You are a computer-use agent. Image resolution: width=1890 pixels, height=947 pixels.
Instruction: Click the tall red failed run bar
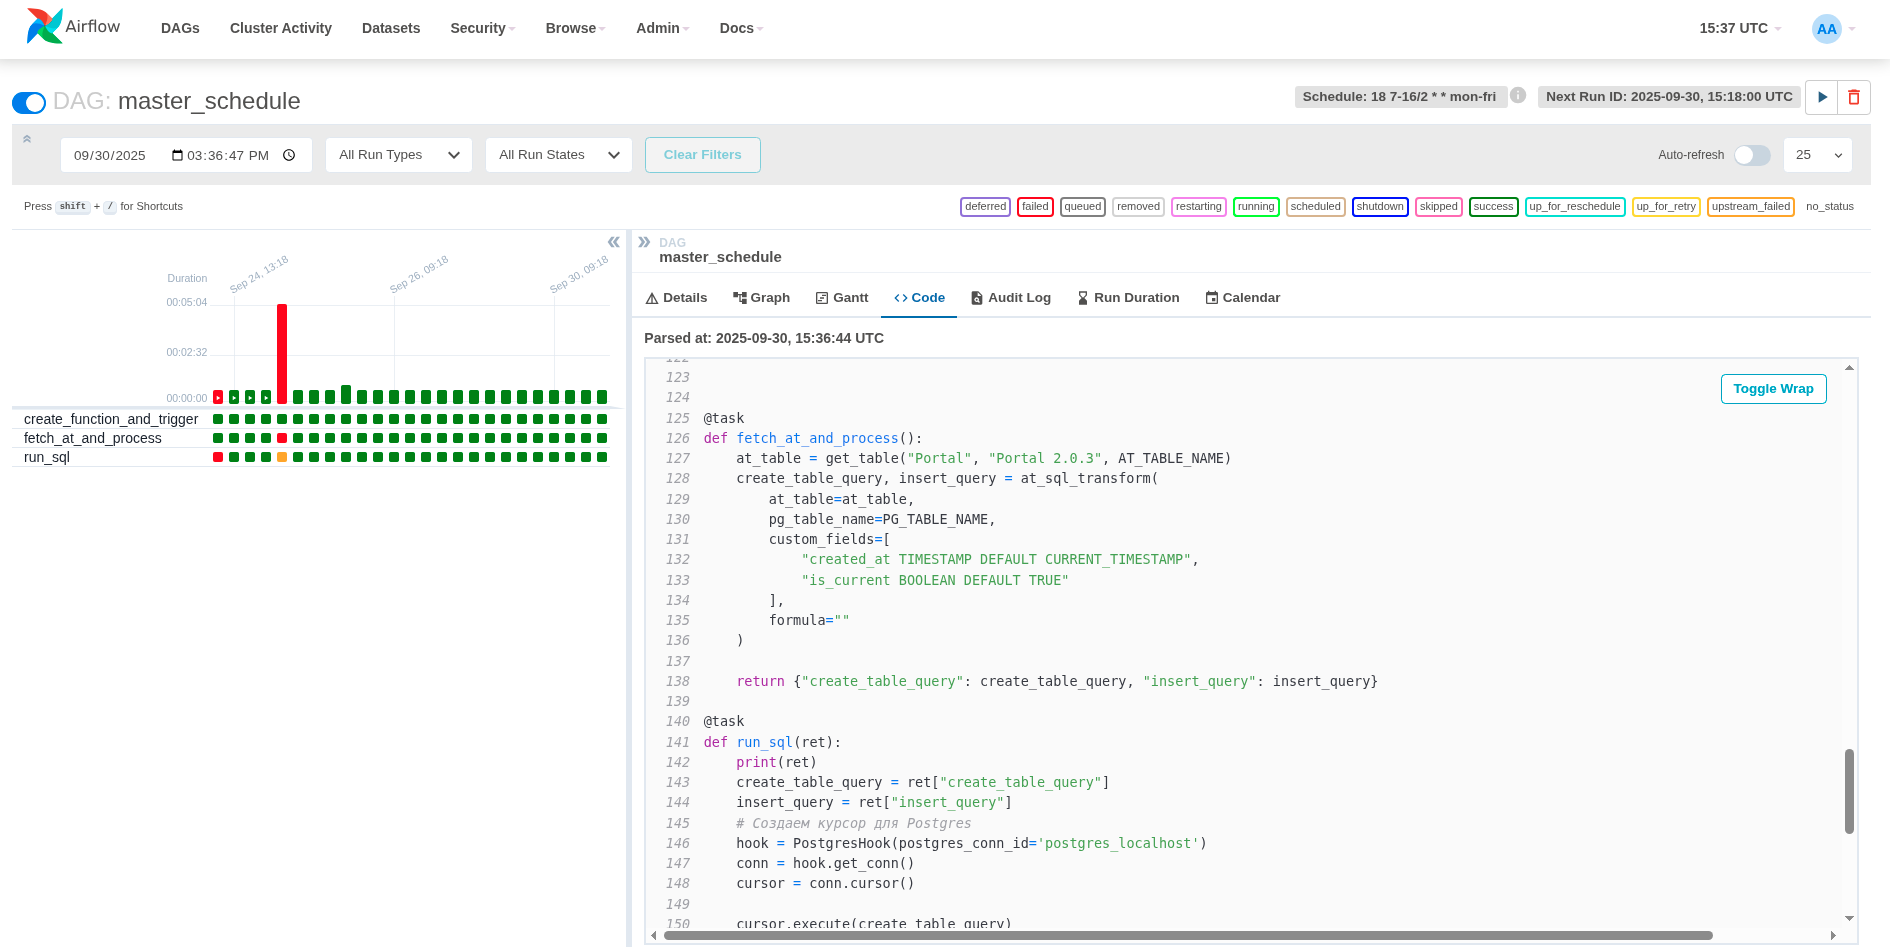pos(282,352)
